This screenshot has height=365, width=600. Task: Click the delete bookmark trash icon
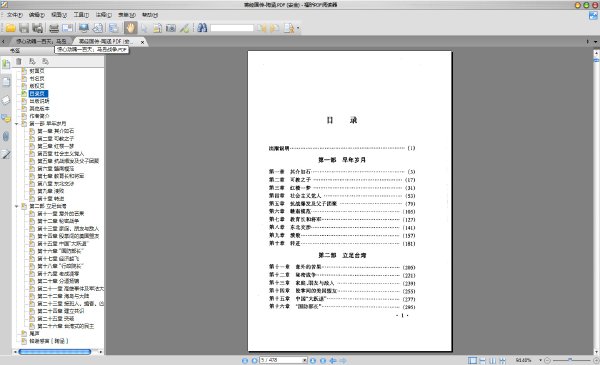point(19,61)
